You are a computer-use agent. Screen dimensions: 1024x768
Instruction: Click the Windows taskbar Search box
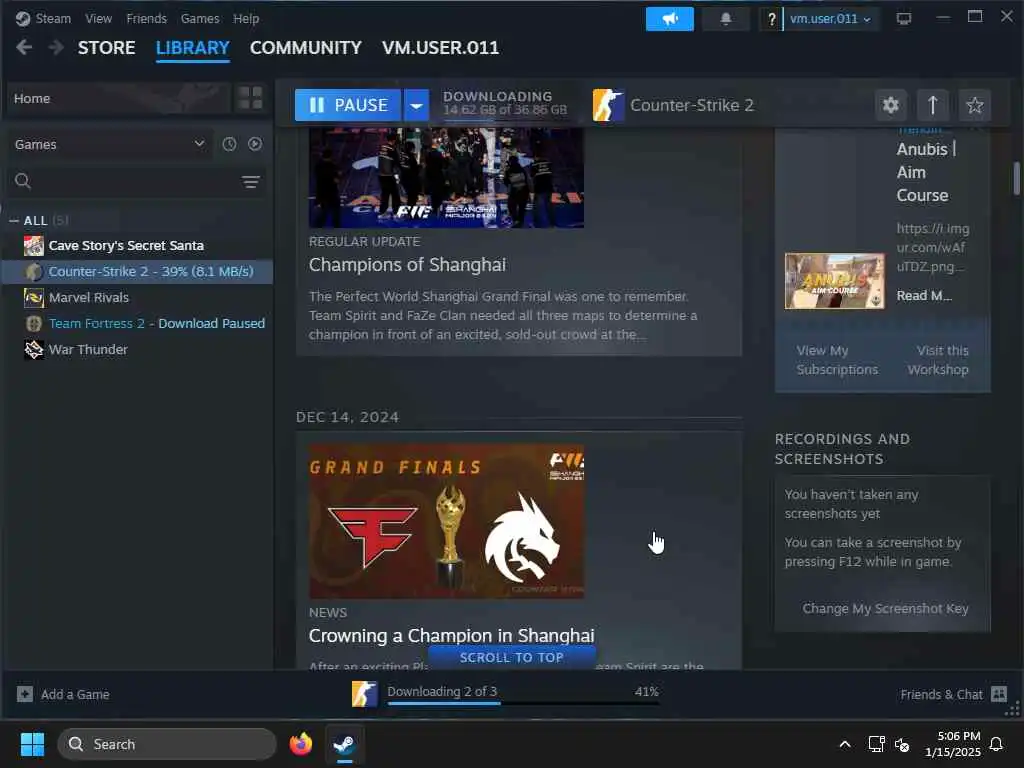click(x=167, y=744)
